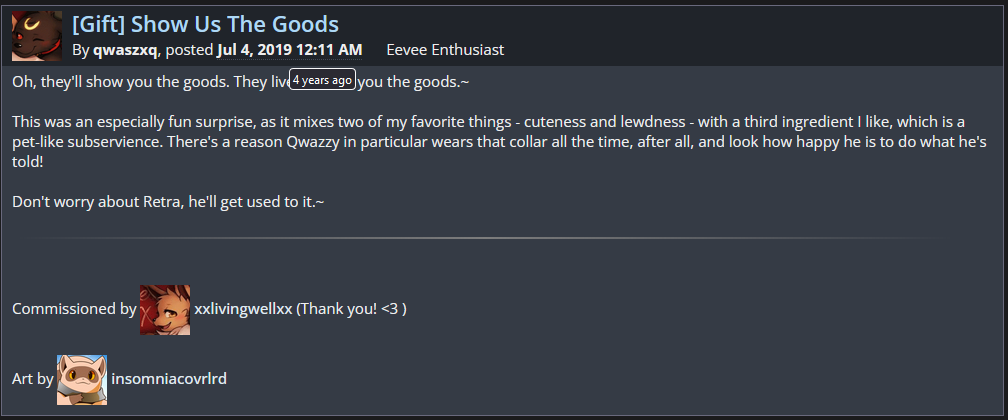Click the "Commissioned by" label

74,309
